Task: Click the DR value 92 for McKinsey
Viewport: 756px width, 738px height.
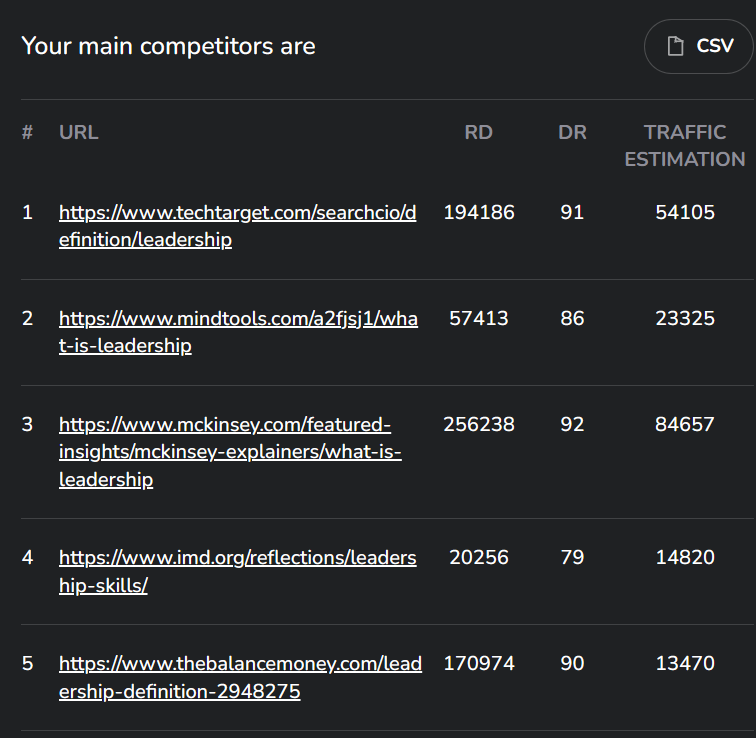Action: (572, 425)
